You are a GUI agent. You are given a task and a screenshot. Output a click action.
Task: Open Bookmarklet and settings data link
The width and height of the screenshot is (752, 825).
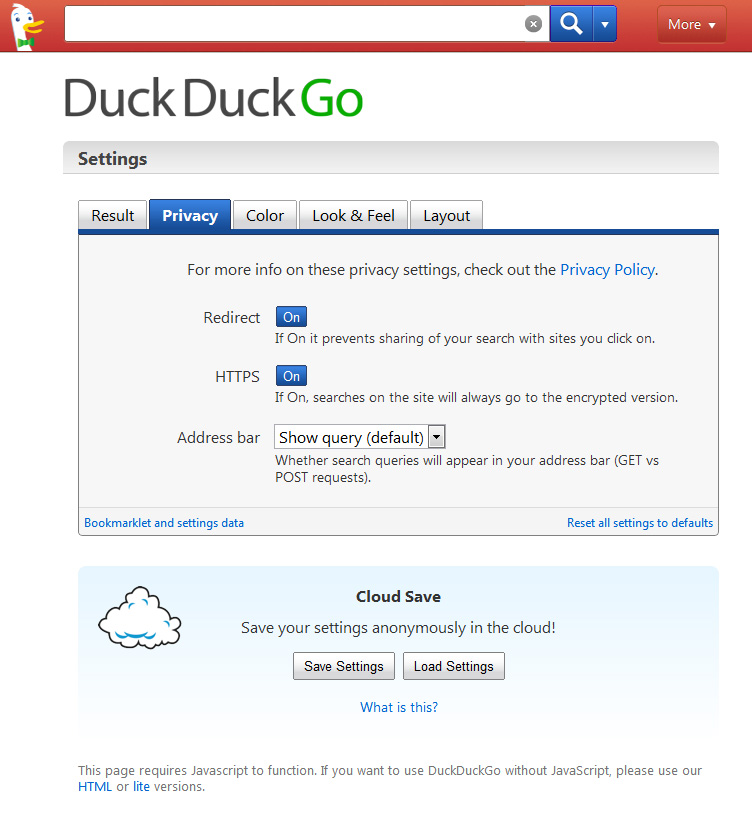pos(164,523)
